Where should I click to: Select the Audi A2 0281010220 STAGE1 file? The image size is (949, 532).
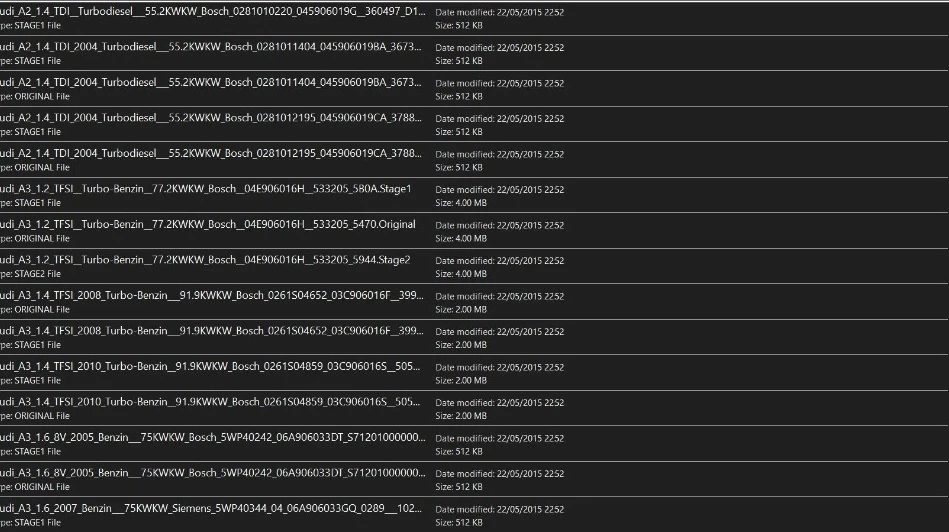(x=212, y=12)
